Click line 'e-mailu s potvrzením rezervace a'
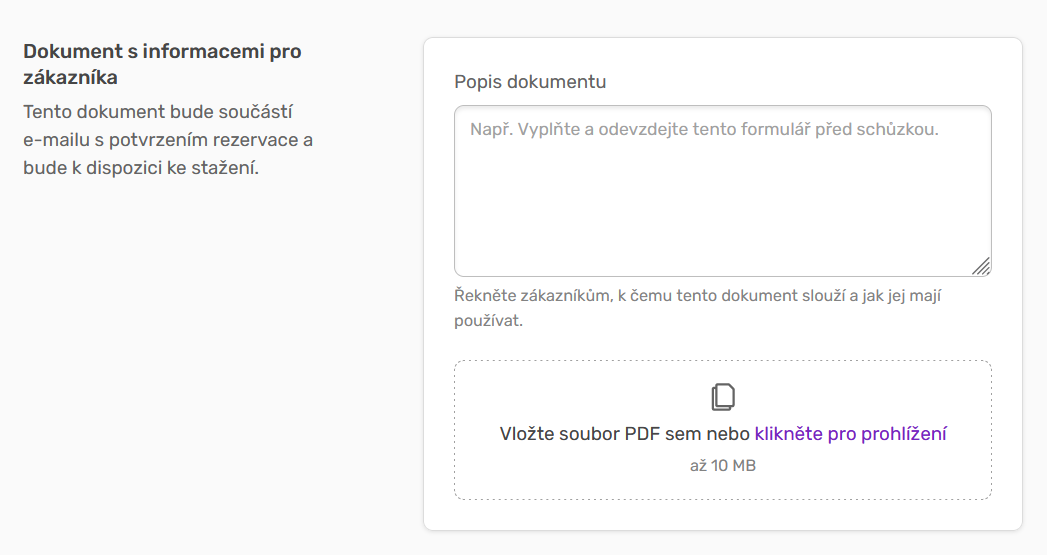1047x555 pixels. pos(168,140)
